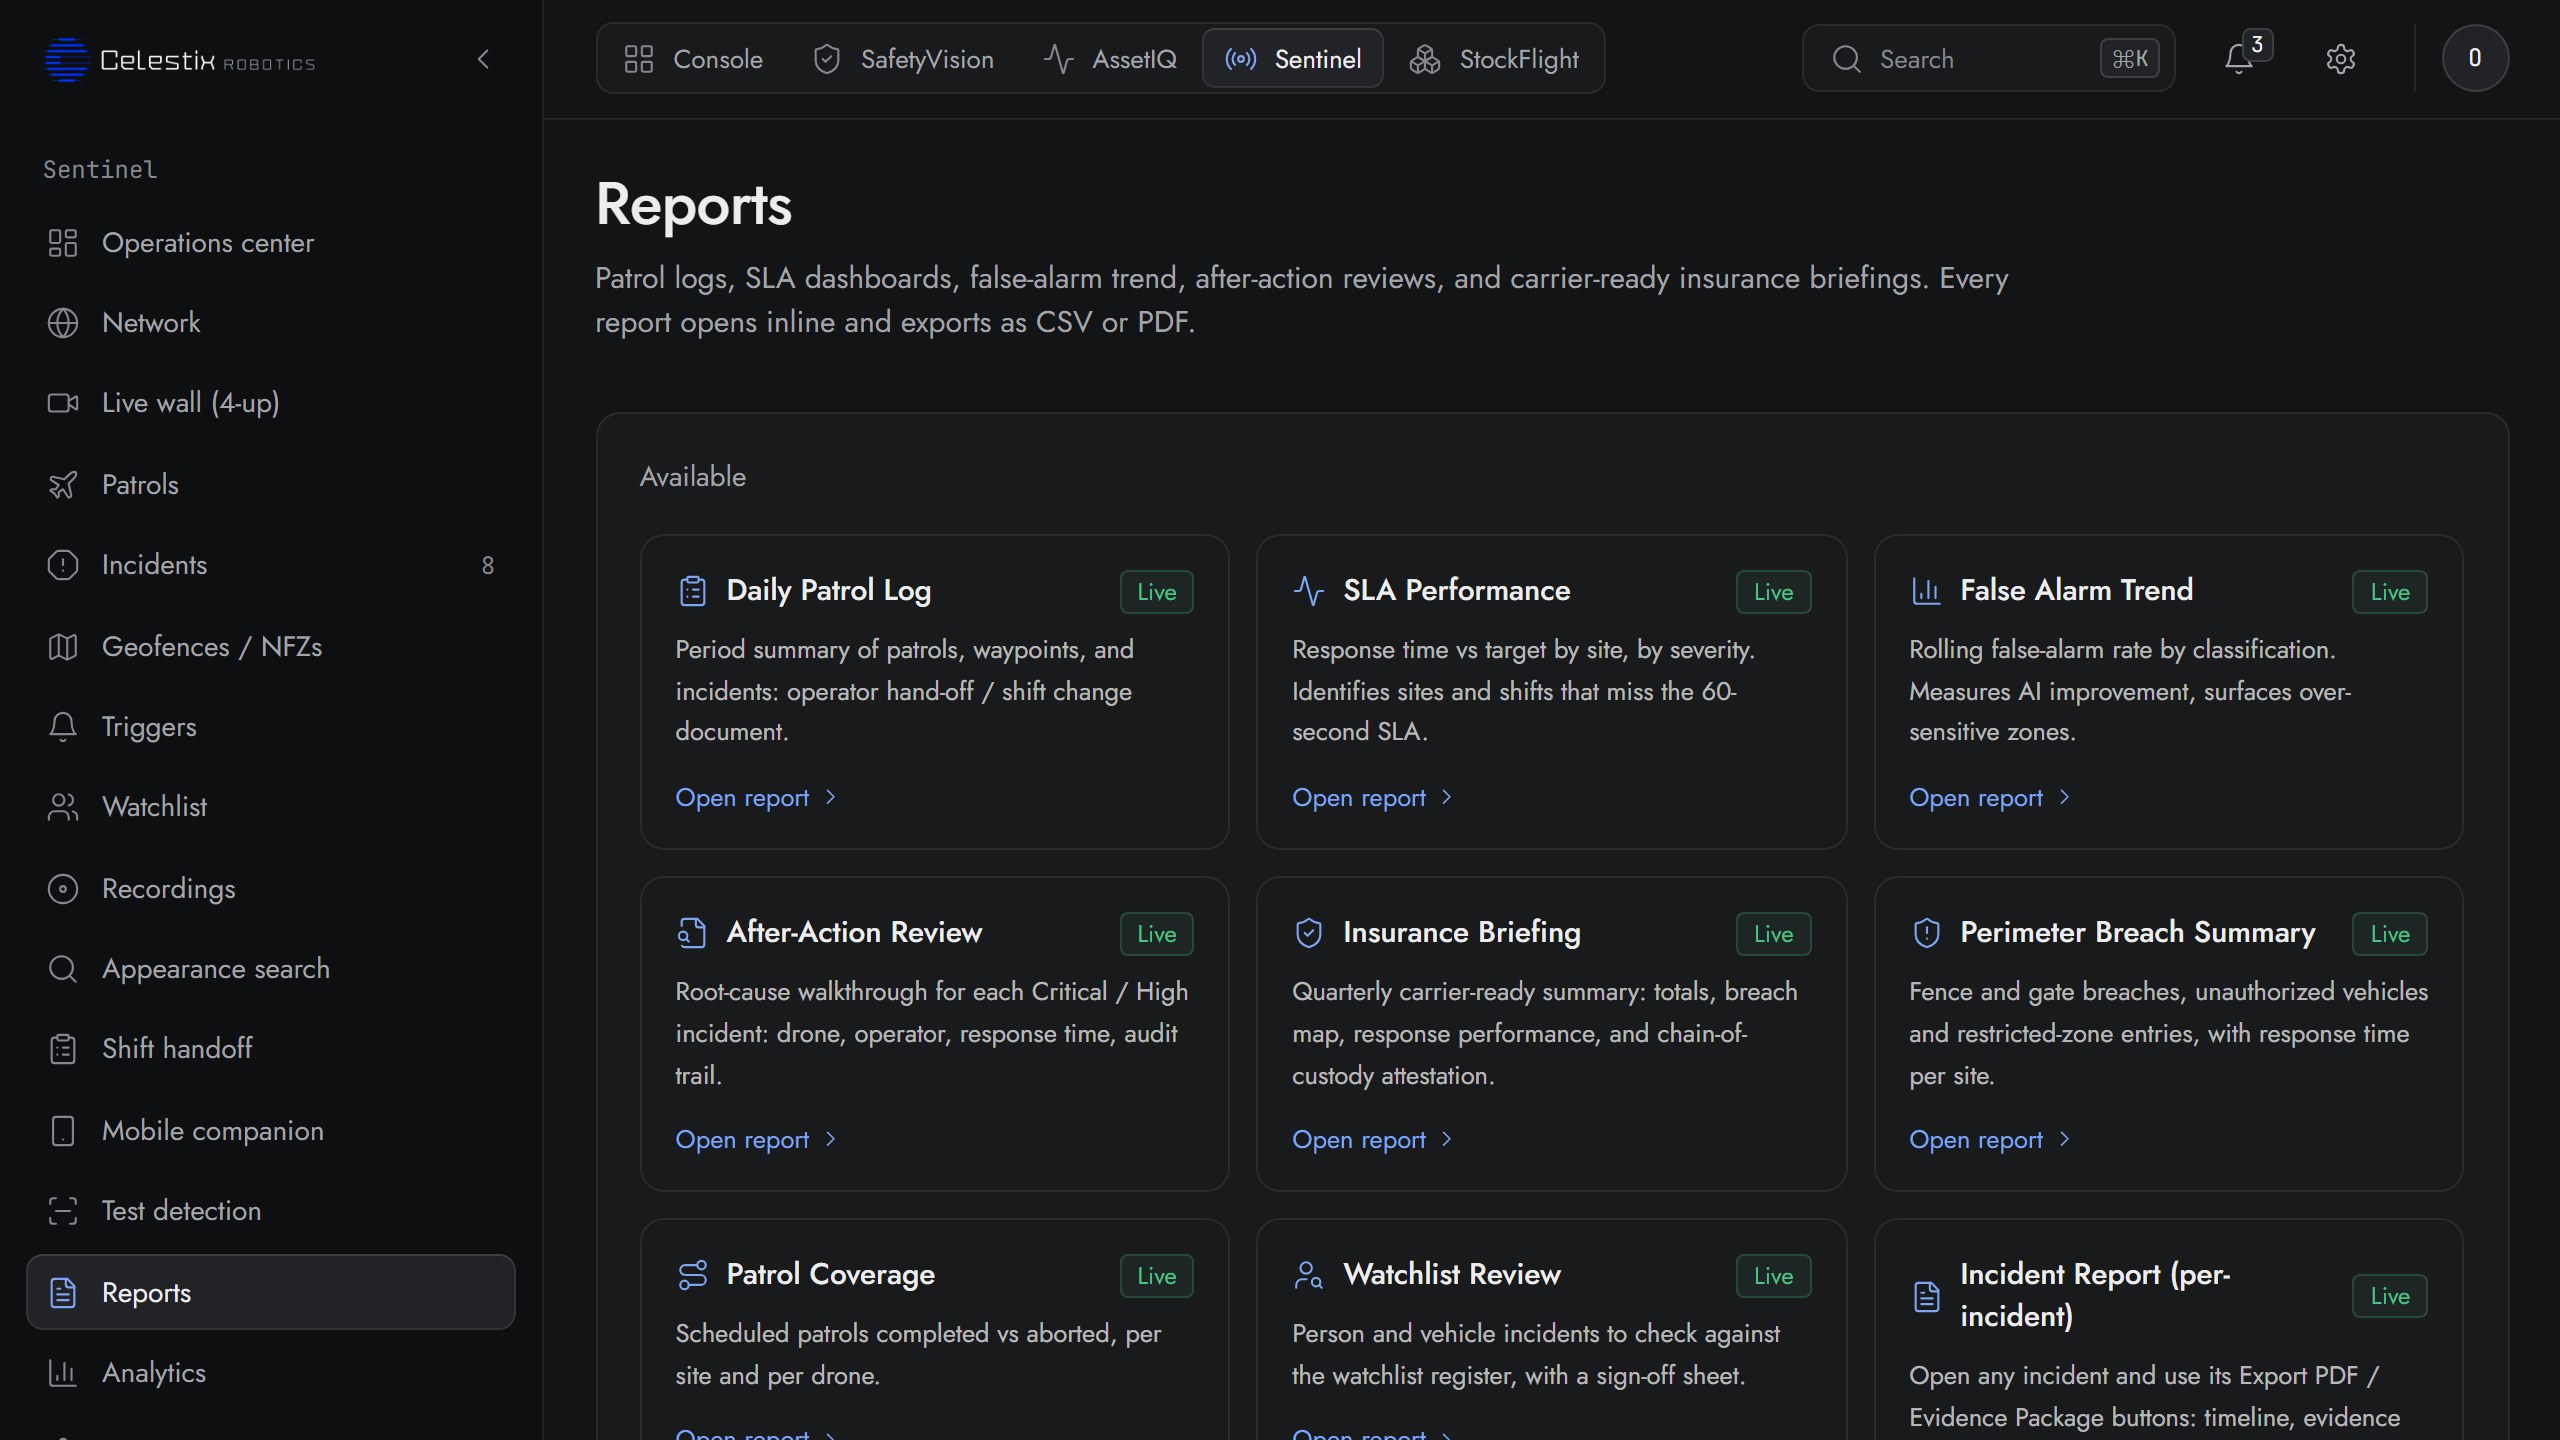Click the Available section heading
The height and width of the screenshot is (1440, 2560).
point(693,477)
